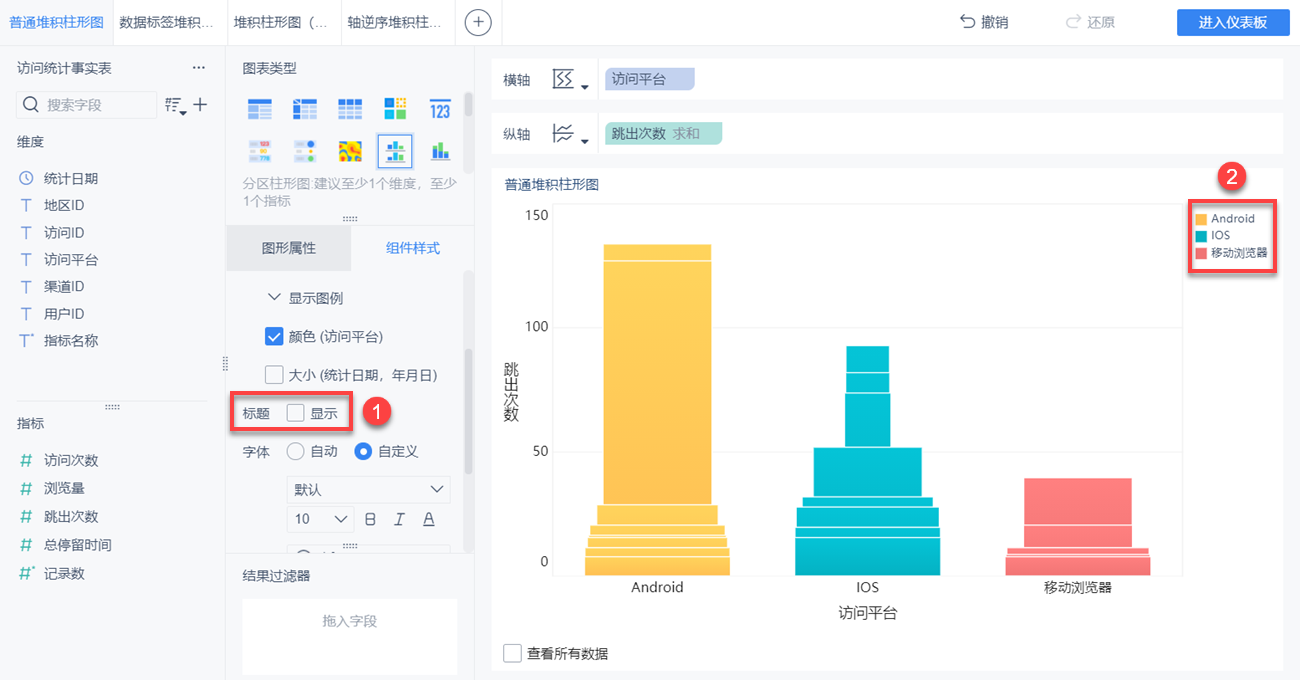The height and width of the screenshot is (680, 1300).
Task: Select the 浏览量 measure field
Action: pos(64,489)
